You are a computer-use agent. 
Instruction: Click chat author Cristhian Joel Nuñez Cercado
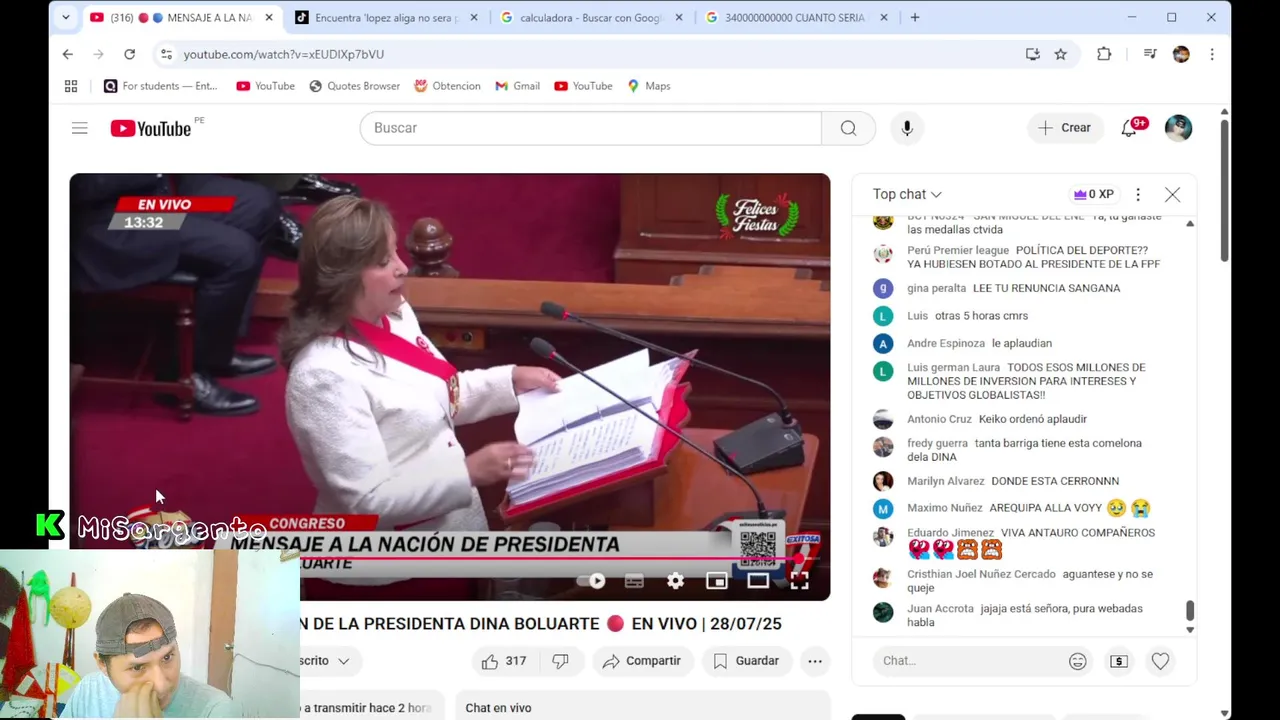(981, 574)
